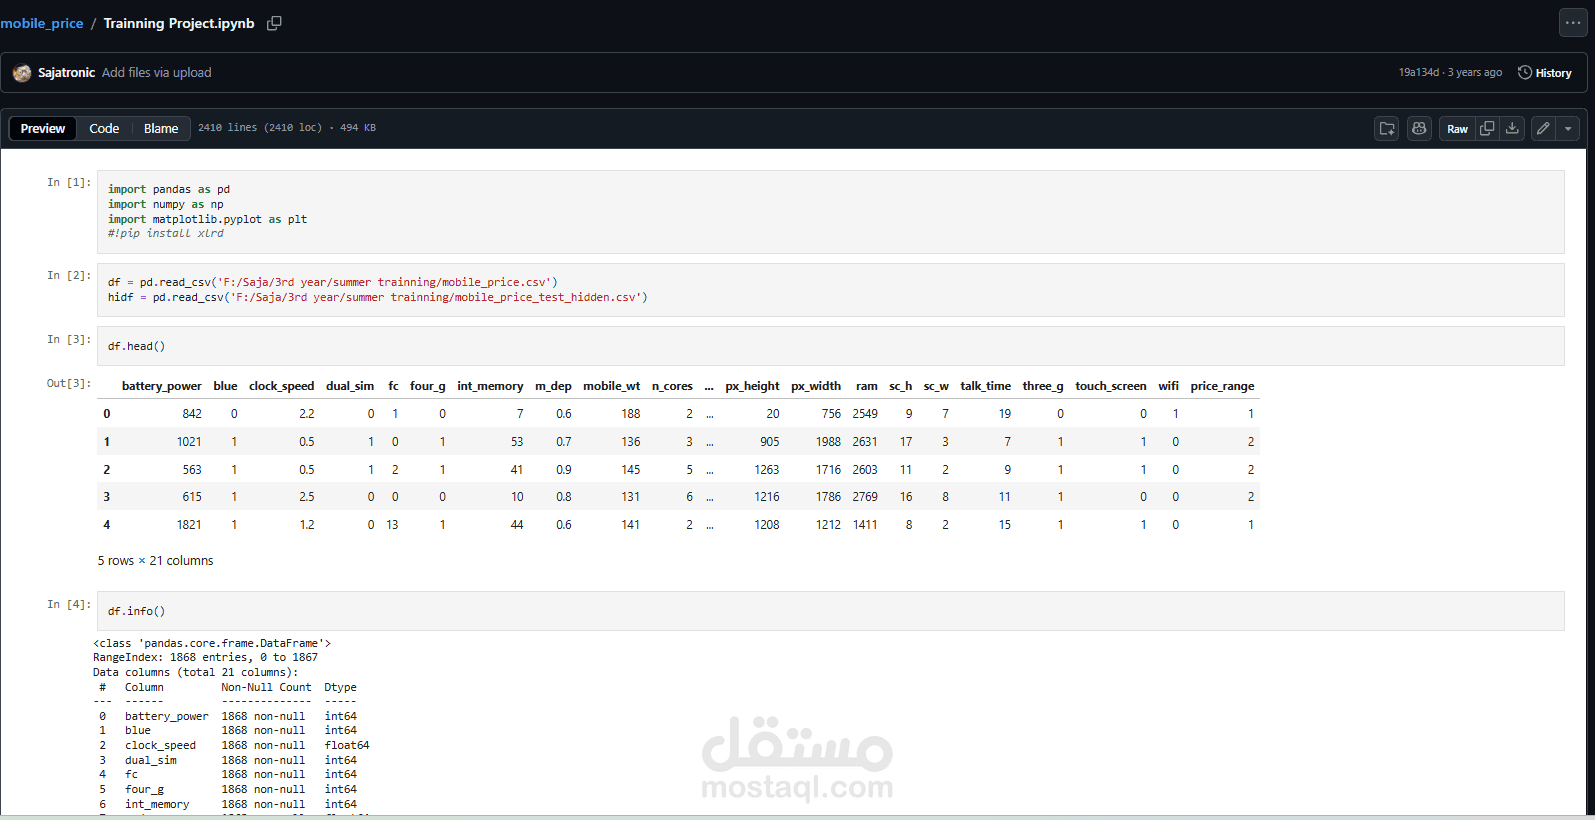View the Raw file

[1457, 129]
